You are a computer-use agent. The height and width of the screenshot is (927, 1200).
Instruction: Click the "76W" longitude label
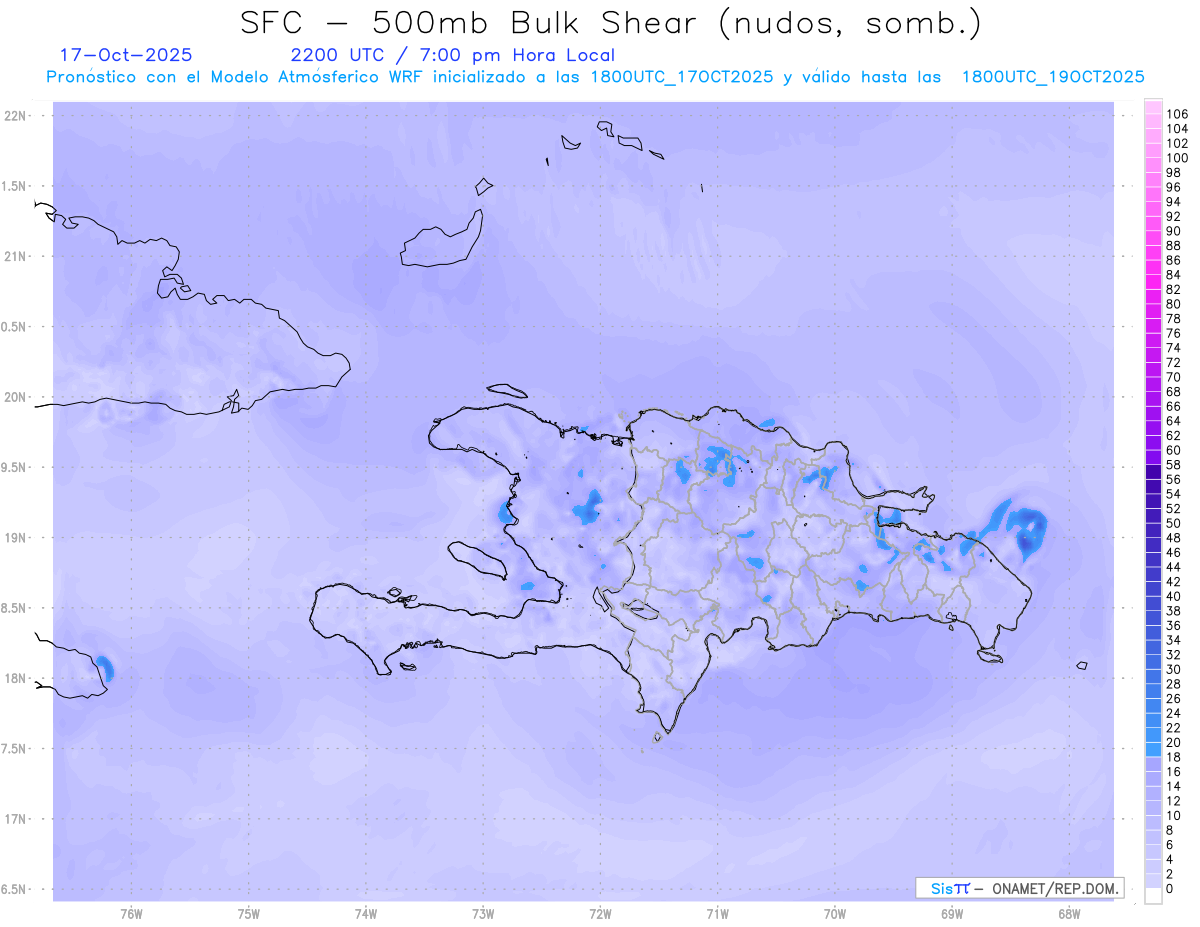tap(131, 913)
